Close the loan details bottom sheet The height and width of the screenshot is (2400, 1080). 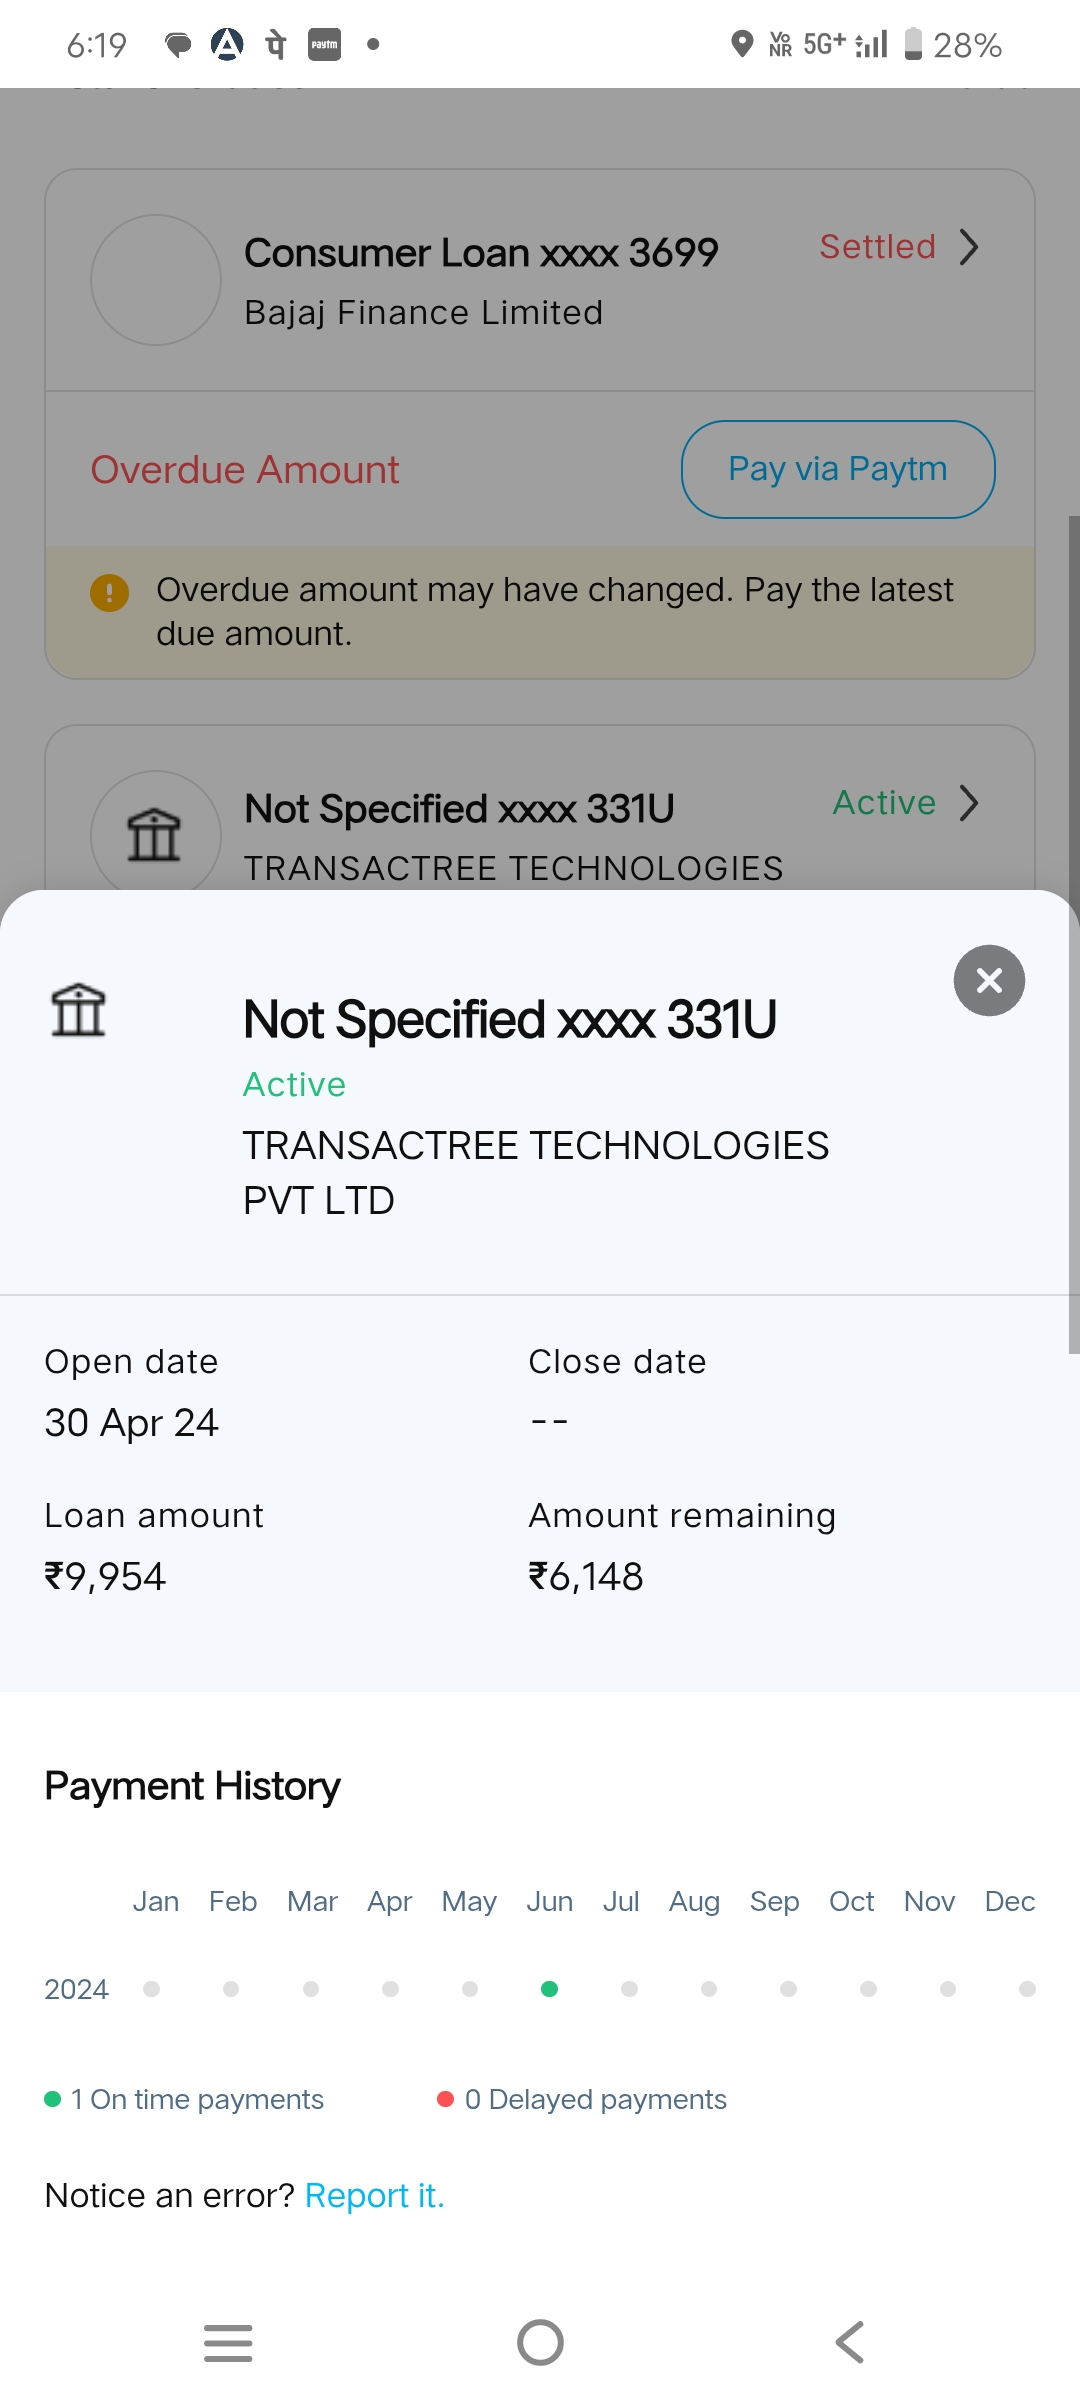point(989,981)
